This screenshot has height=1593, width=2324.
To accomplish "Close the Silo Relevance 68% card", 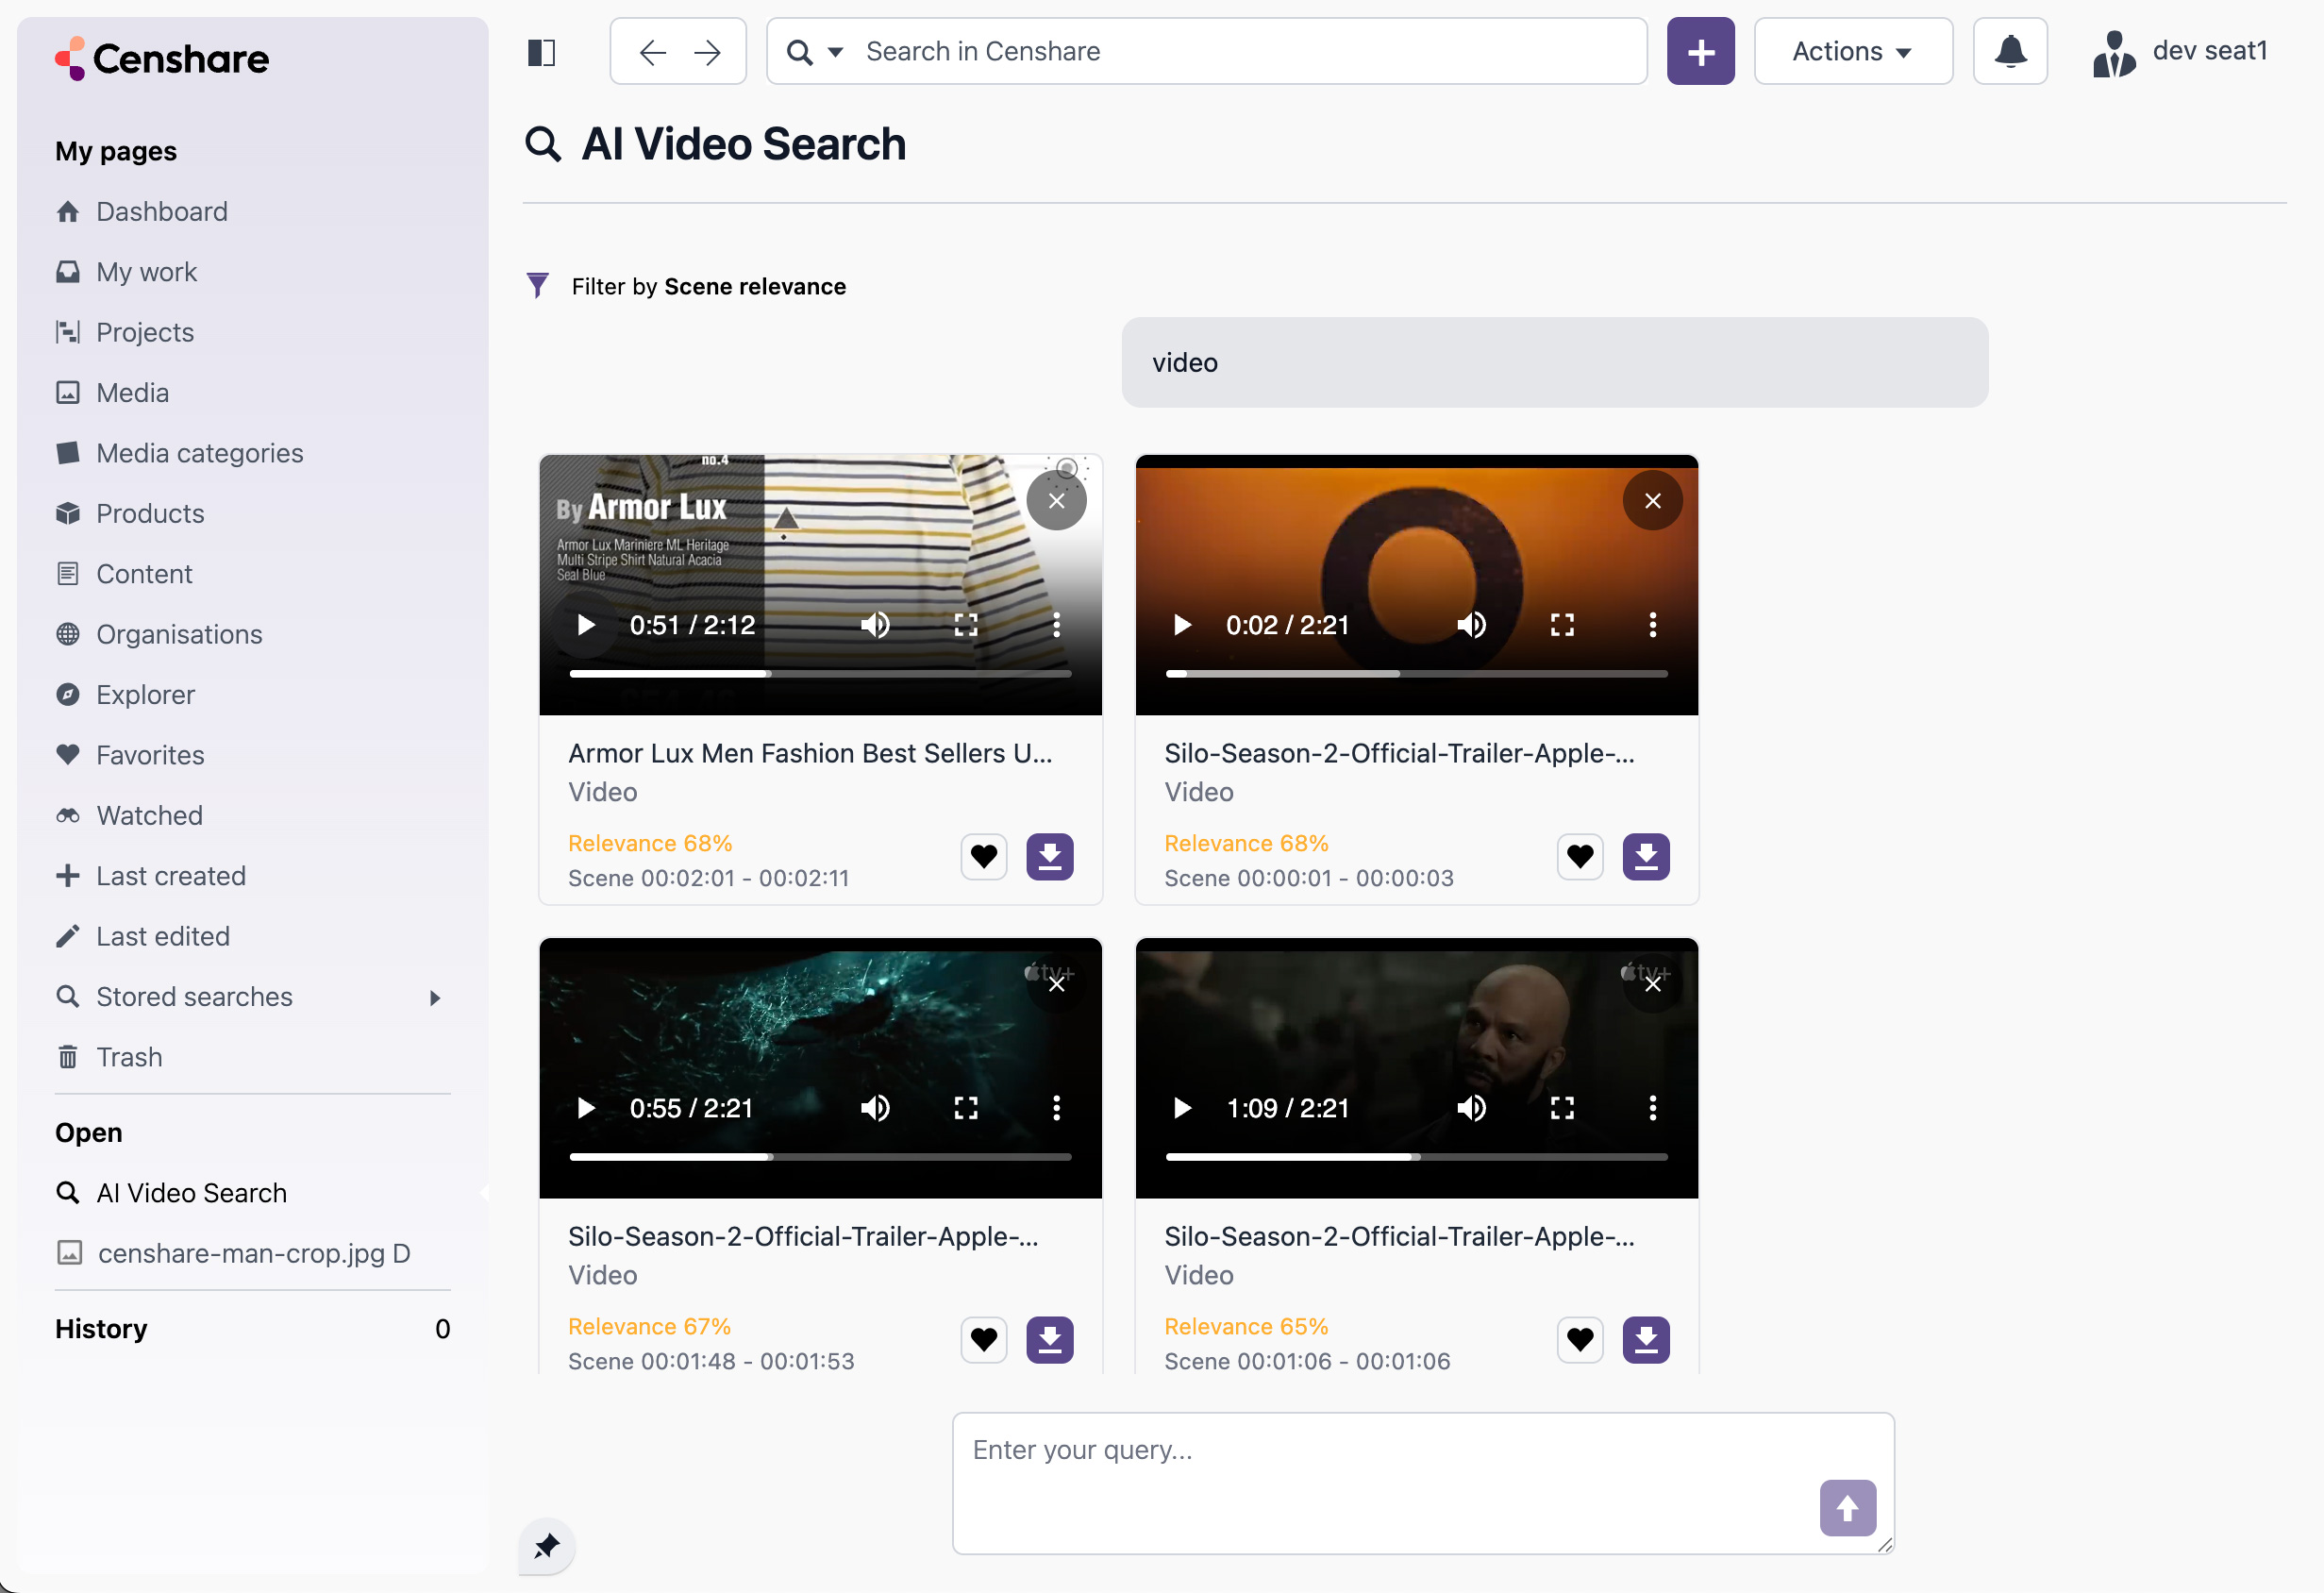I will [1652, 501].
